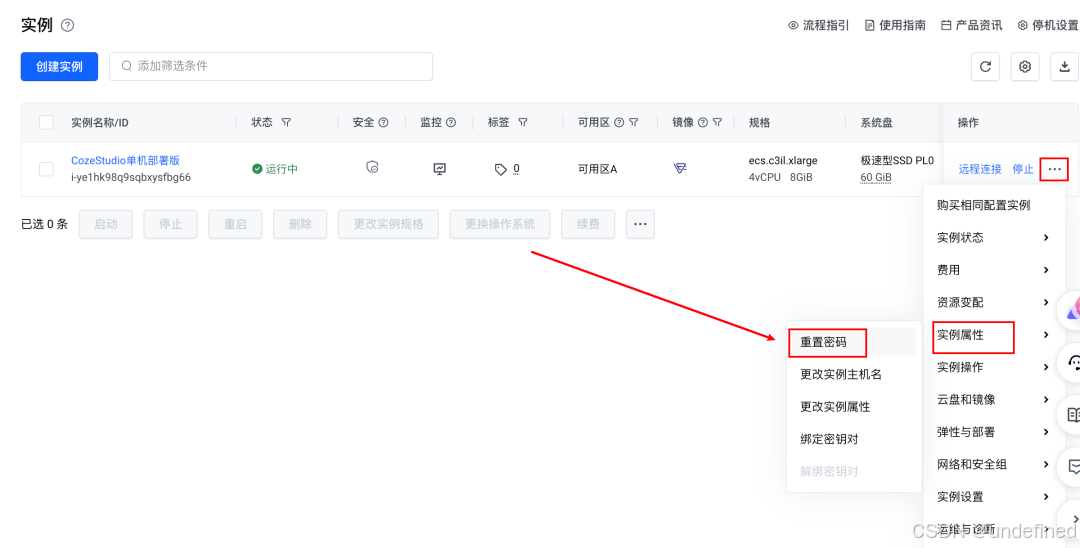Click instance ID i-ye1hk98q9sqbxysfbg66
The width and height of the screenshot is (1080, 548).
131,177
